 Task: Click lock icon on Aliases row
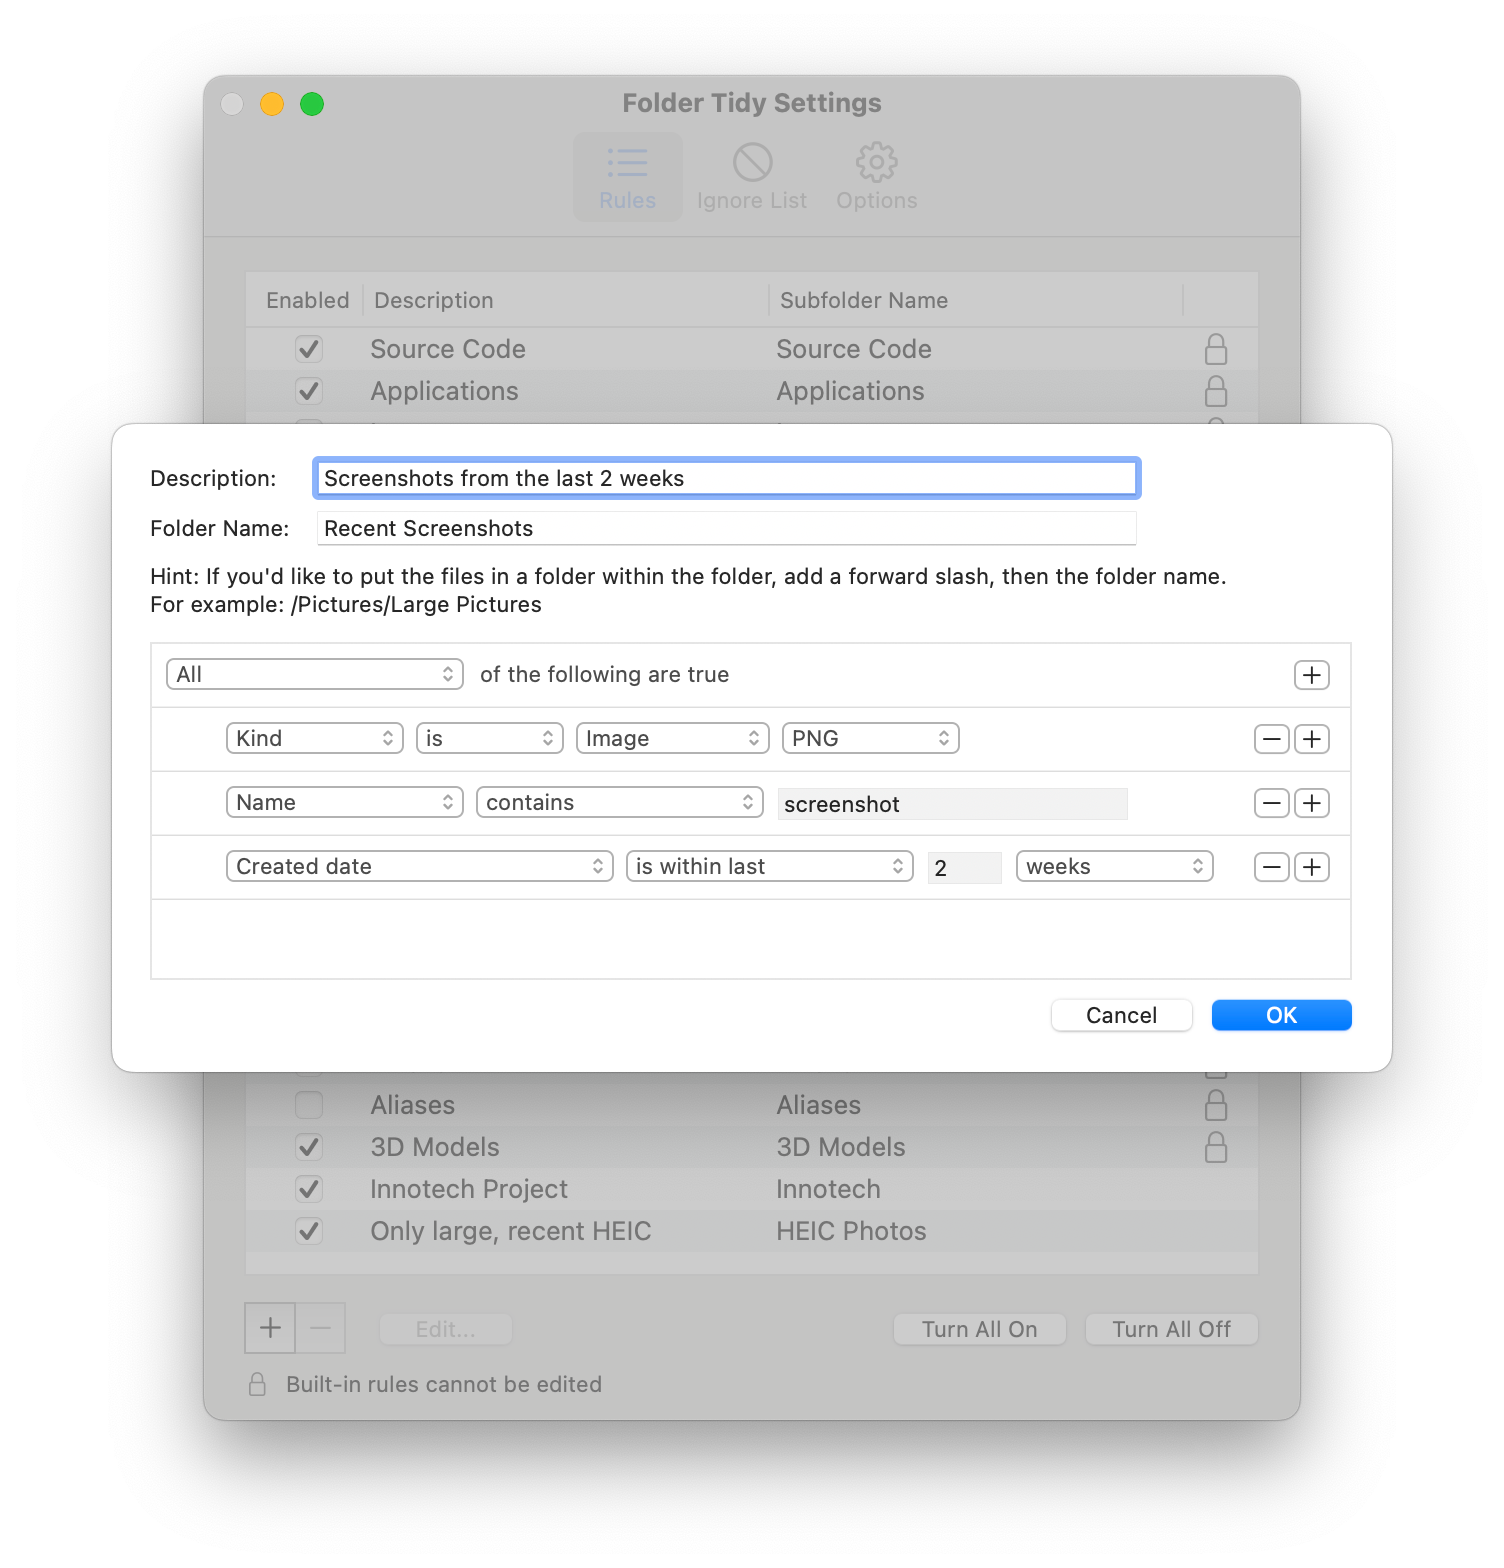coord(1216,1105)
